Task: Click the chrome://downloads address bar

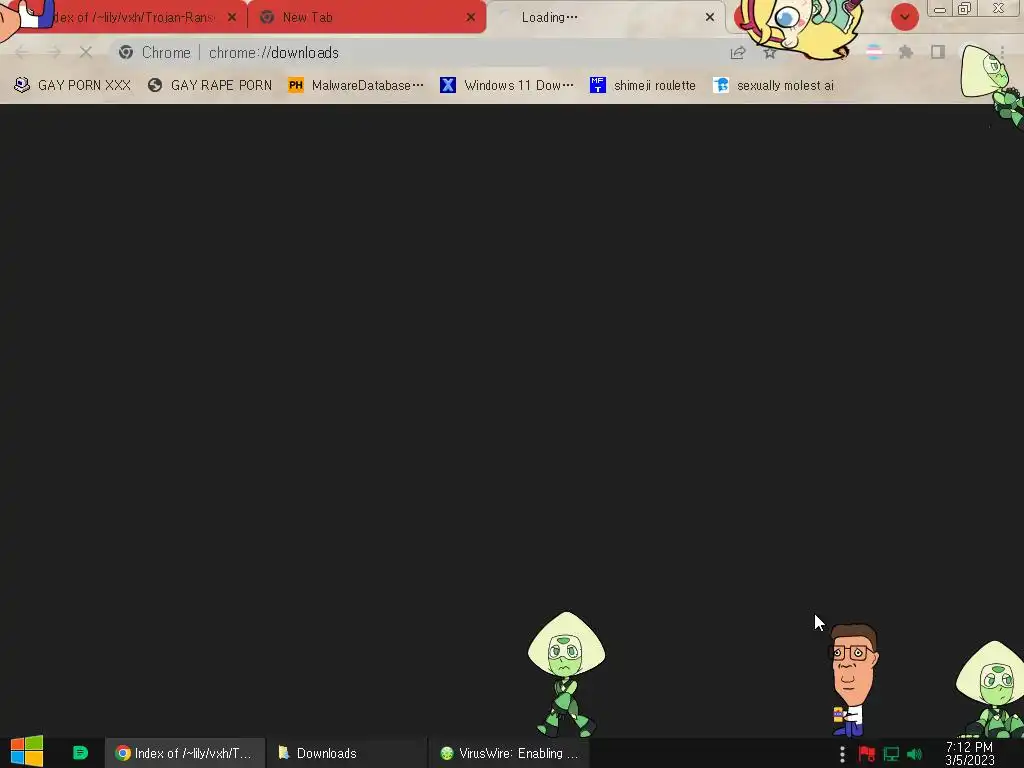Action: coord(418,52)
